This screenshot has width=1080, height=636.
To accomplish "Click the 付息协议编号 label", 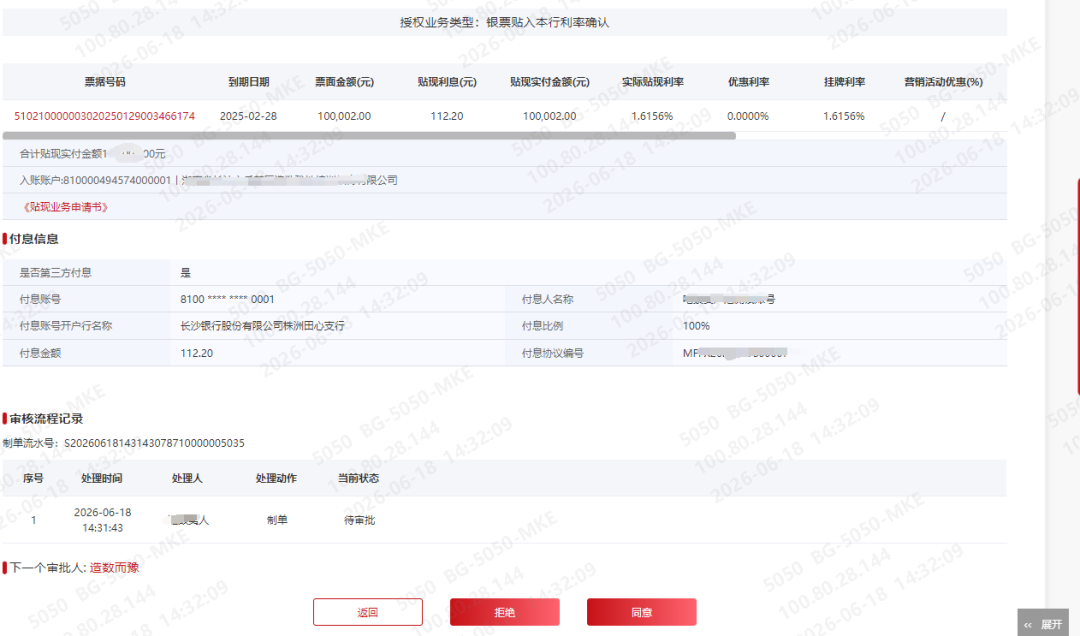I will point(552,353).
